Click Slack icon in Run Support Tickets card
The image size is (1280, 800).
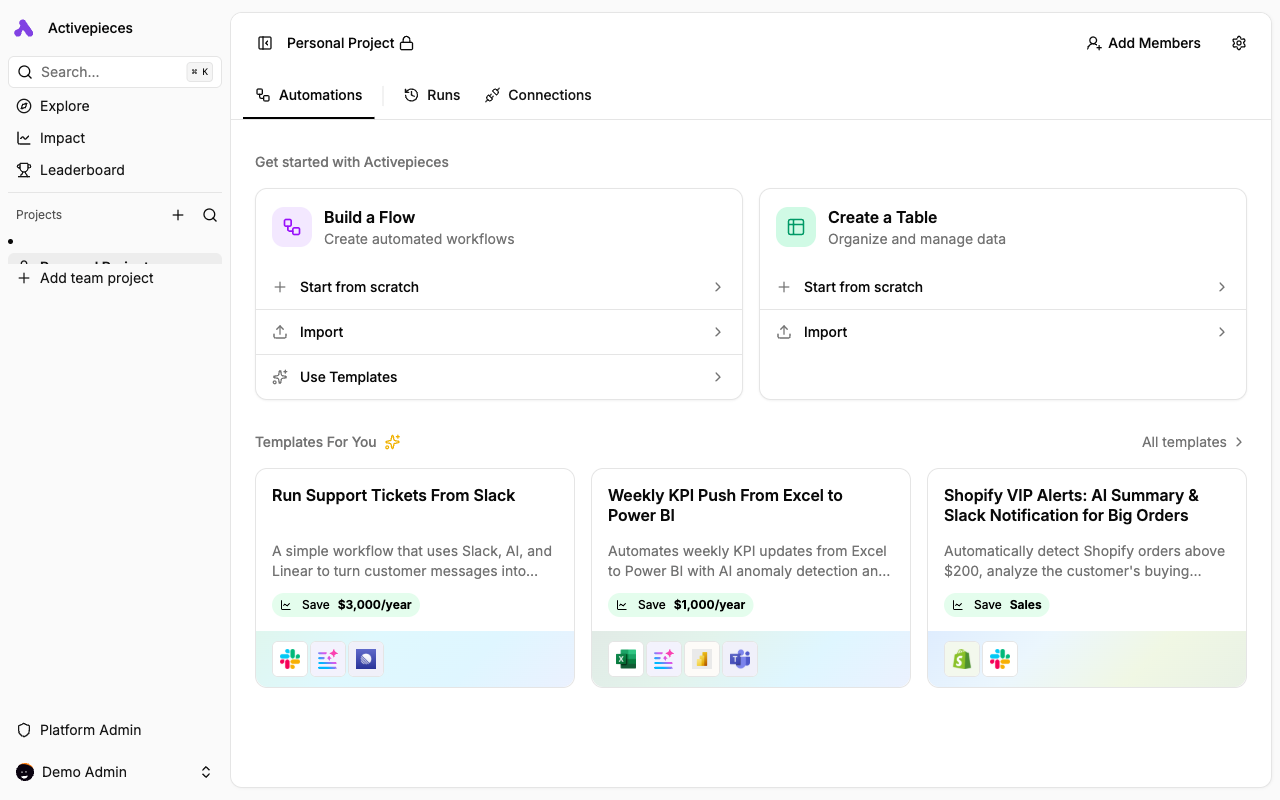(x=290, y=659)
